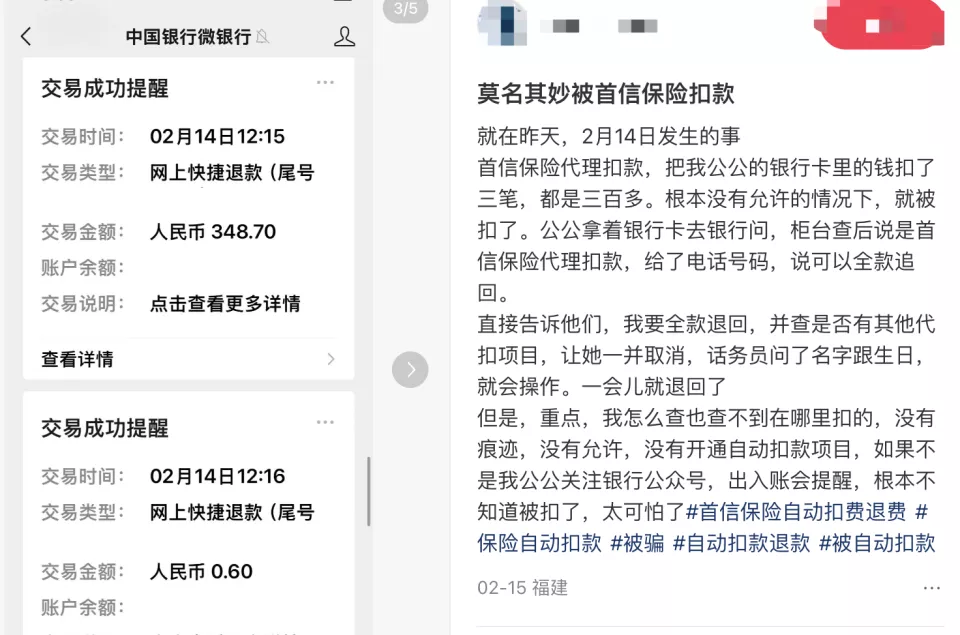Go back using the left arrow icon
This screenshot has height=635, width=960.
26,36
